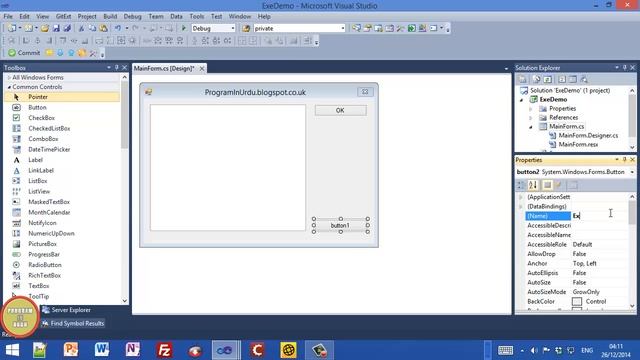This screenshot has width=640, height=360.
Task: Click BackColor property color swatch
Action: [577, 302]
